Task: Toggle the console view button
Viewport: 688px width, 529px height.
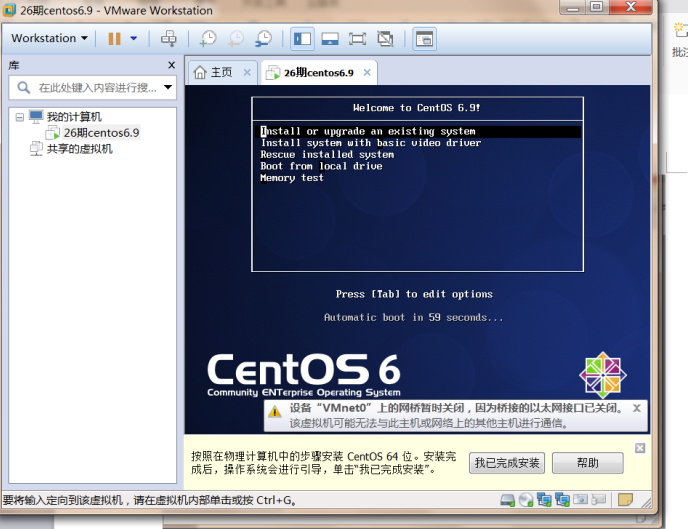Action: point(424,39)
